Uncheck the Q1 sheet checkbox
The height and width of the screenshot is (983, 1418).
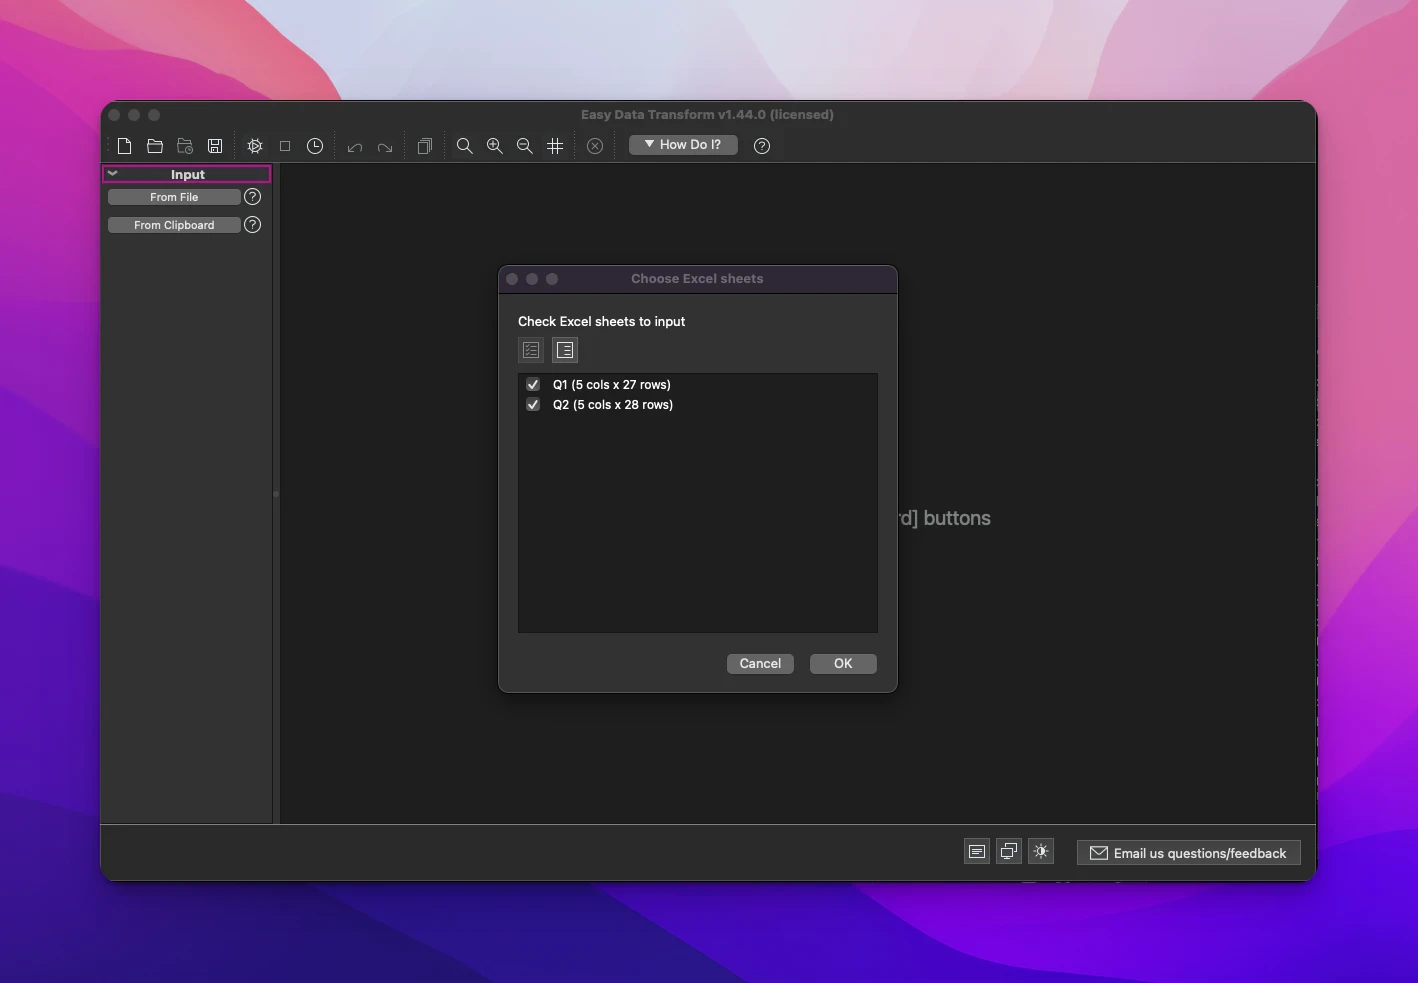[x=533, y=385]
